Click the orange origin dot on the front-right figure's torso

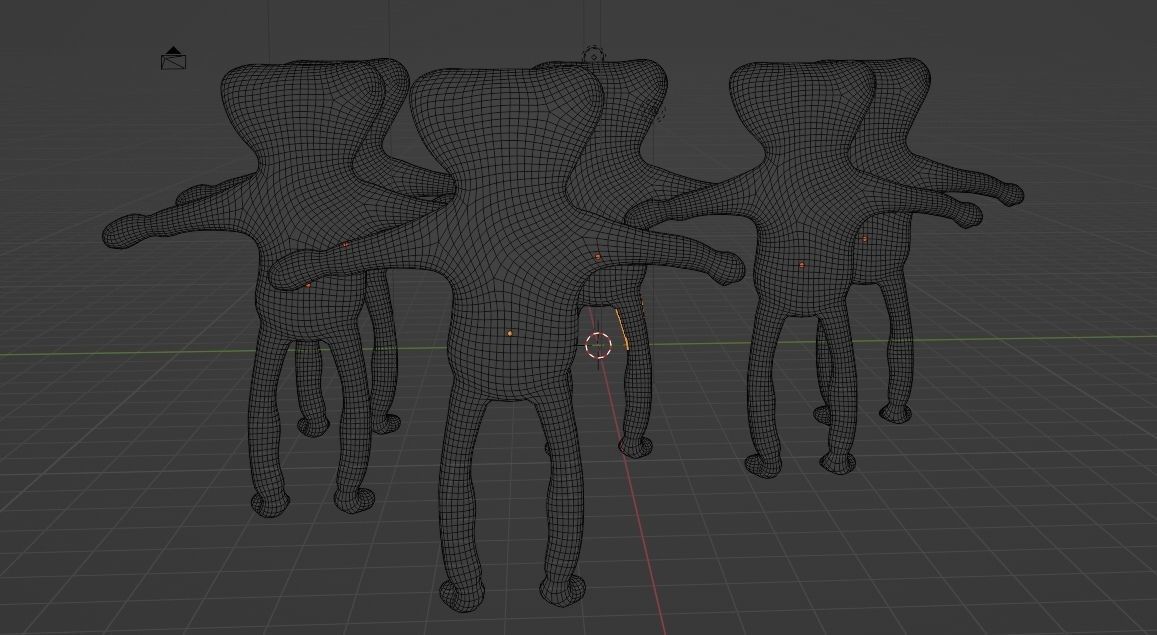click(802, 265)
